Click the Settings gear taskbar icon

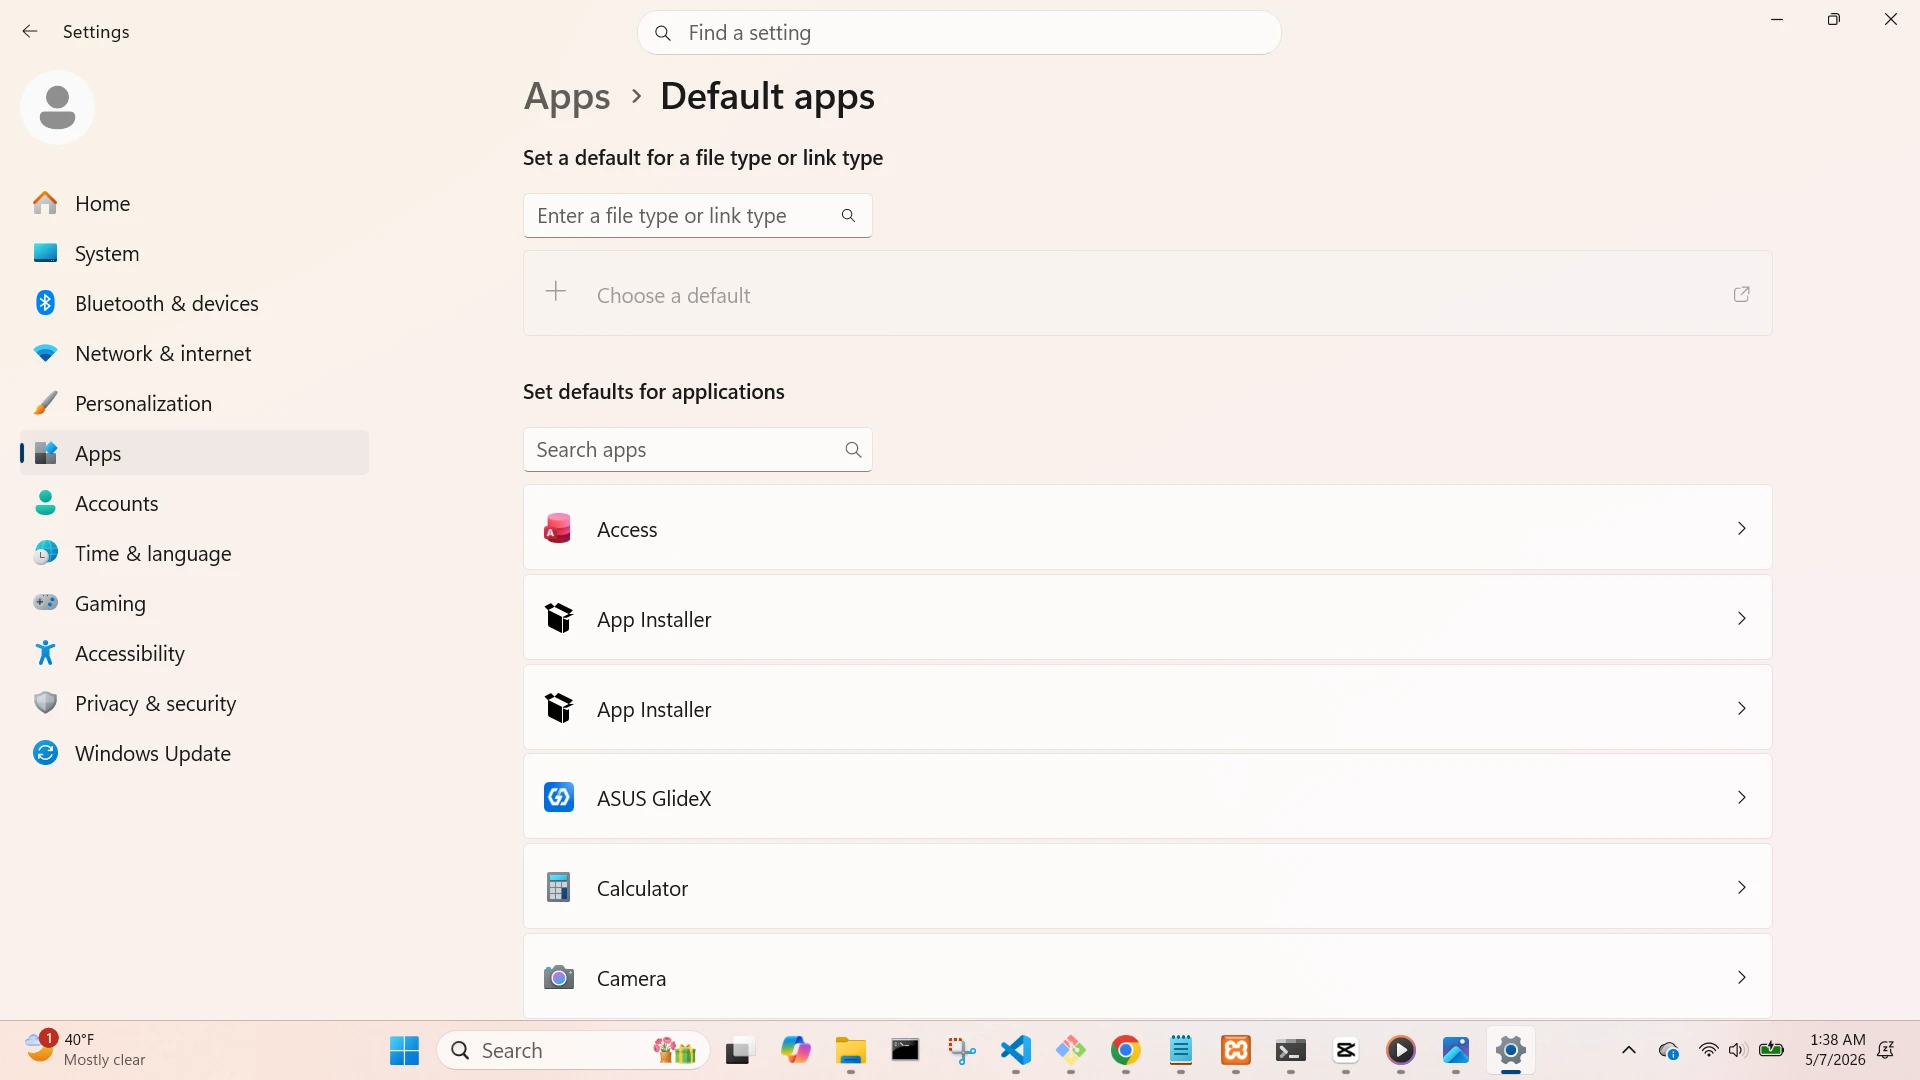(1511, 1050)
